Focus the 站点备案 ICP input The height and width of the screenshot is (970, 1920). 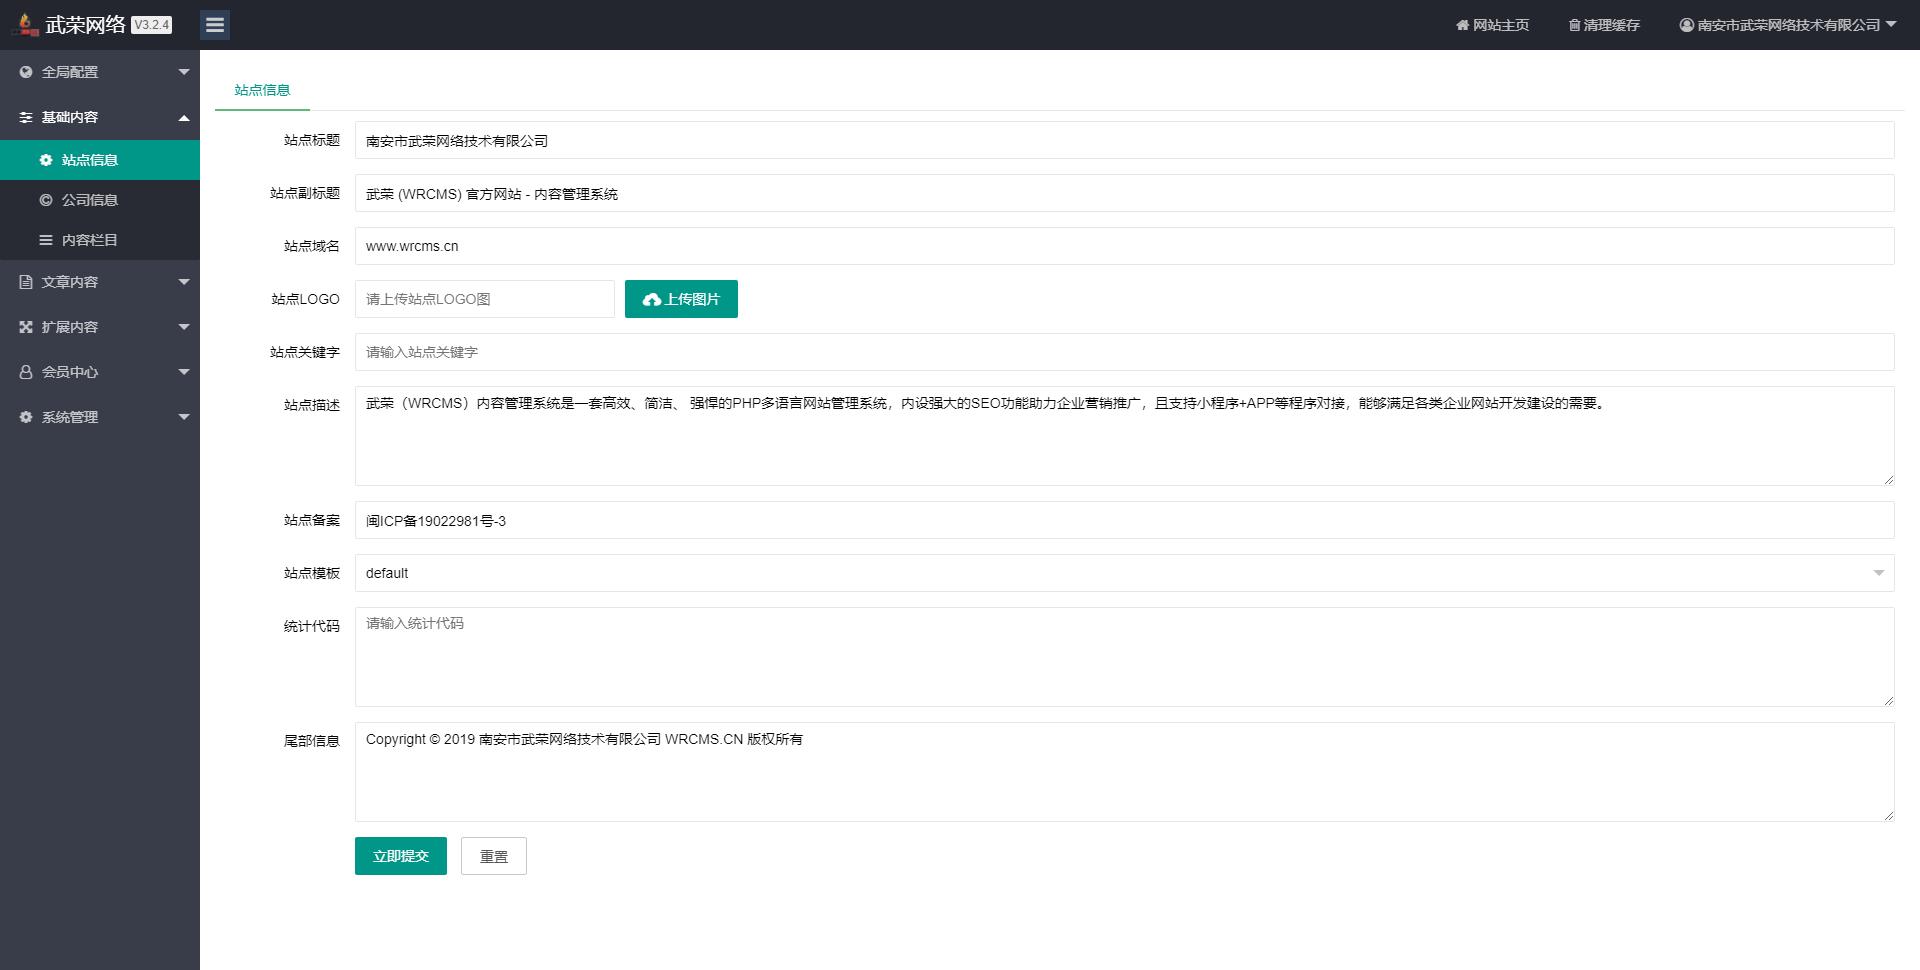[1124, 520]
